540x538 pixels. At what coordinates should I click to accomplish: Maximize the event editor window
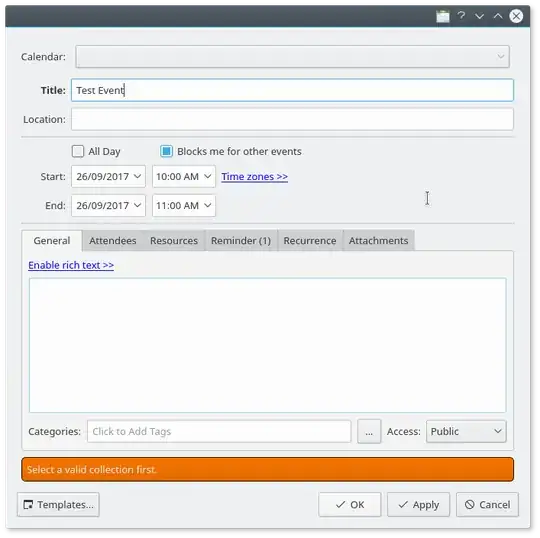(x=498, y=16)
